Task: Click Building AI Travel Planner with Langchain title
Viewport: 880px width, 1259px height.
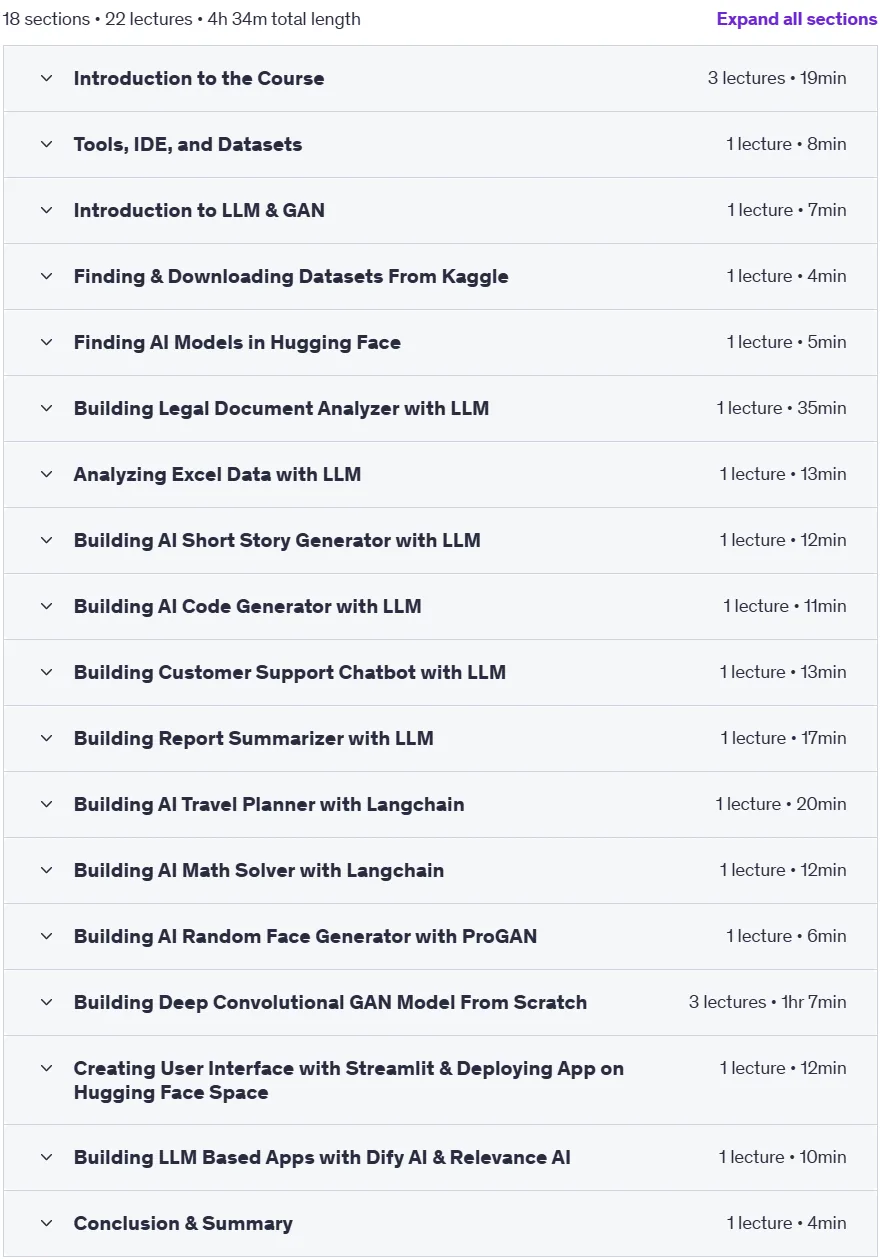Action: [269, 804]
